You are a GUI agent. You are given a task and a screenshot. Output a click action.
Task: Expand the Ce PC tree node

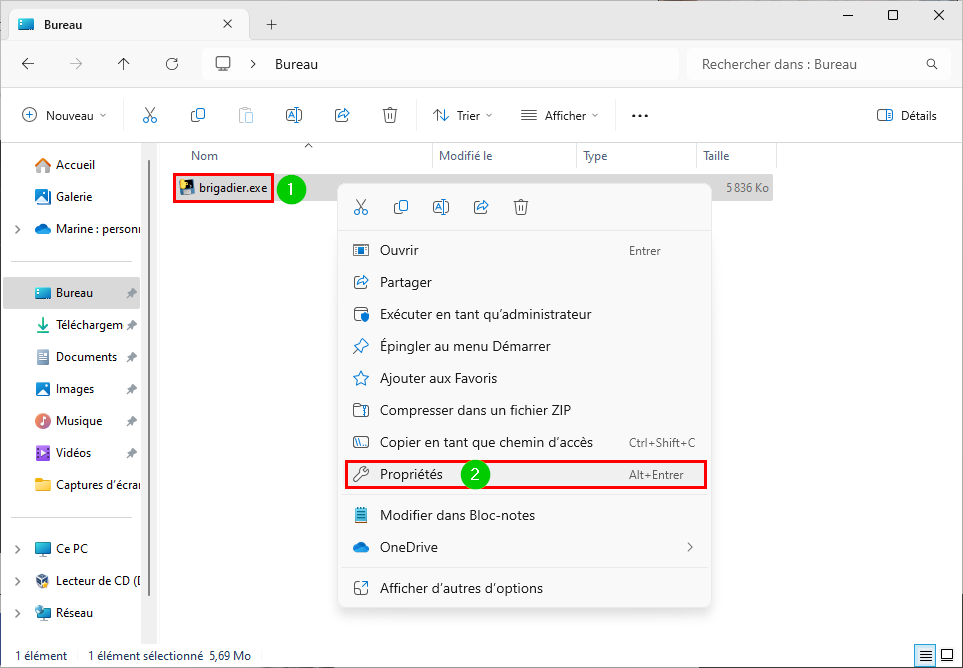[x=17, y=549]
